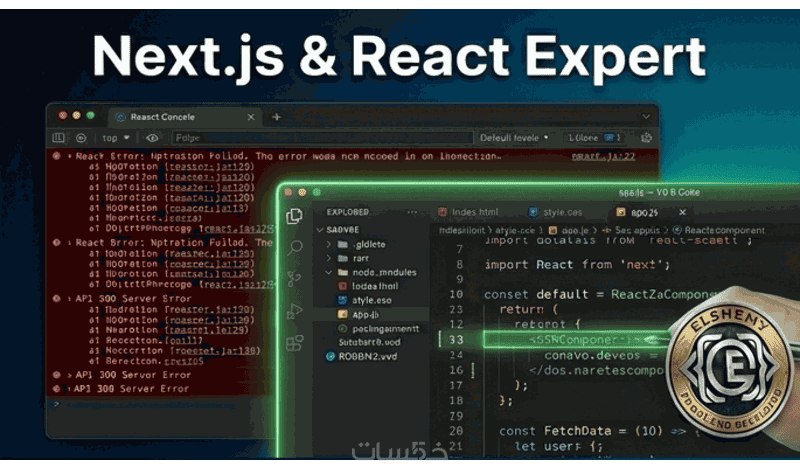Add a new browser tab with plus button
This screenshot has height=470, width=800.
click(276, 117)
